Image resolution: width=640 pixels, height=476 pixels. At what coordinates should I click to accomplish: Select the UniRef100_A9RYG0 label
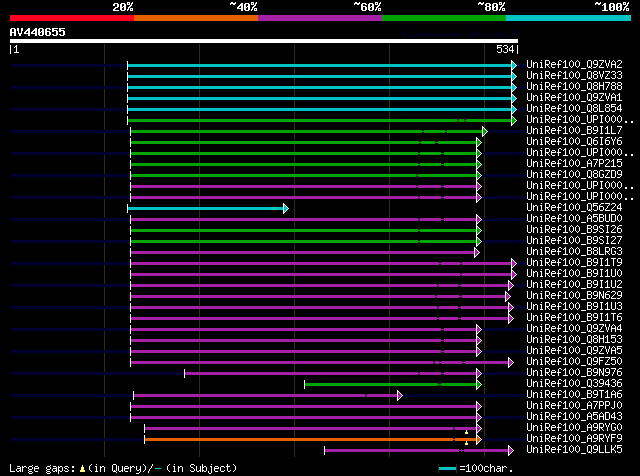click(x=574, y=428)
